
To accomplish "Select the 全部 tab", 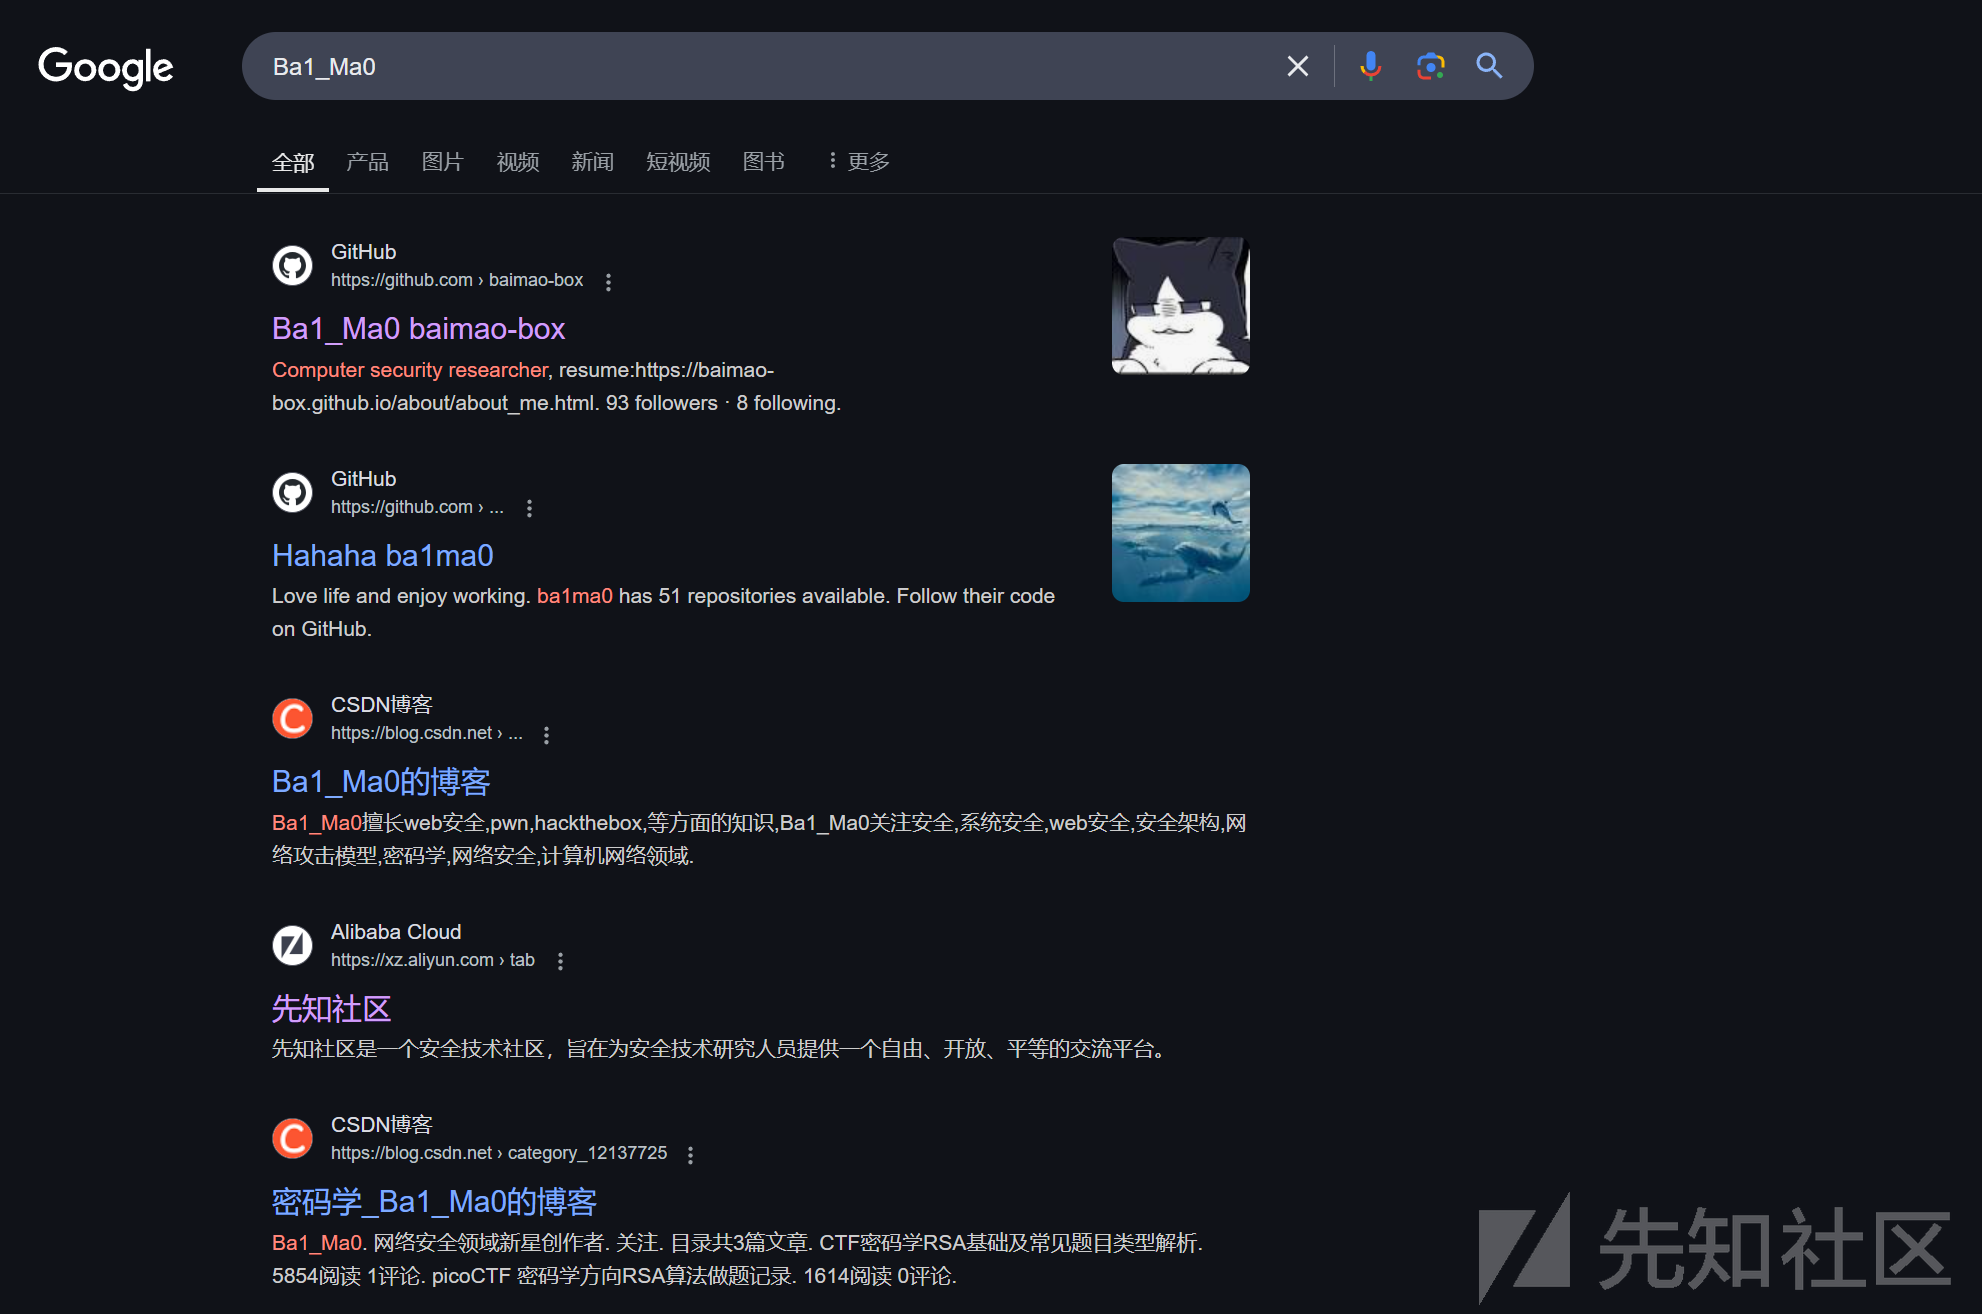I will point(293,162).
